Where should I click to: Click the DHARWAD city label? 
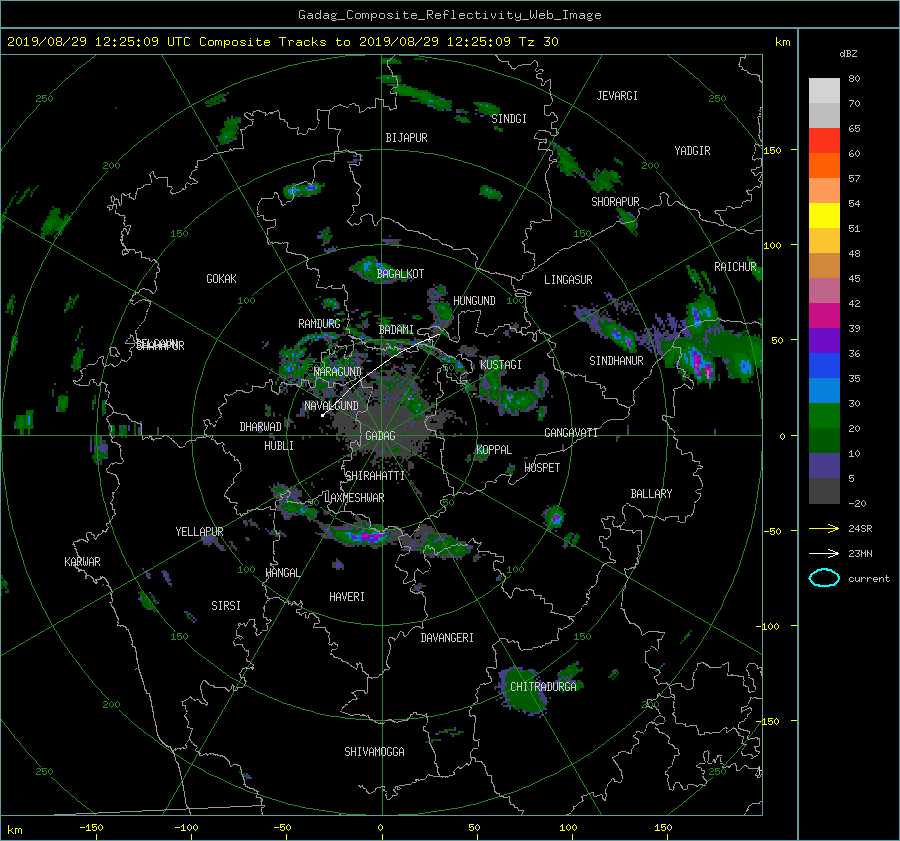260,427
